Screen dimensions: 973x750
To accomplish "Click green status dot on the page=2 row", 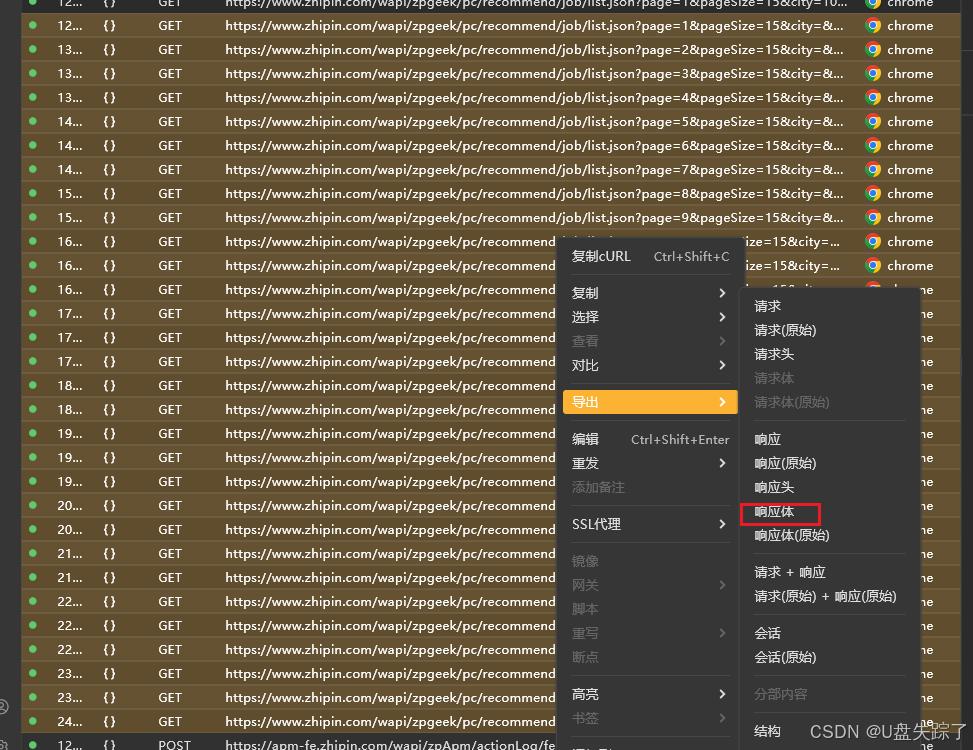I will [x=33, y=49].
